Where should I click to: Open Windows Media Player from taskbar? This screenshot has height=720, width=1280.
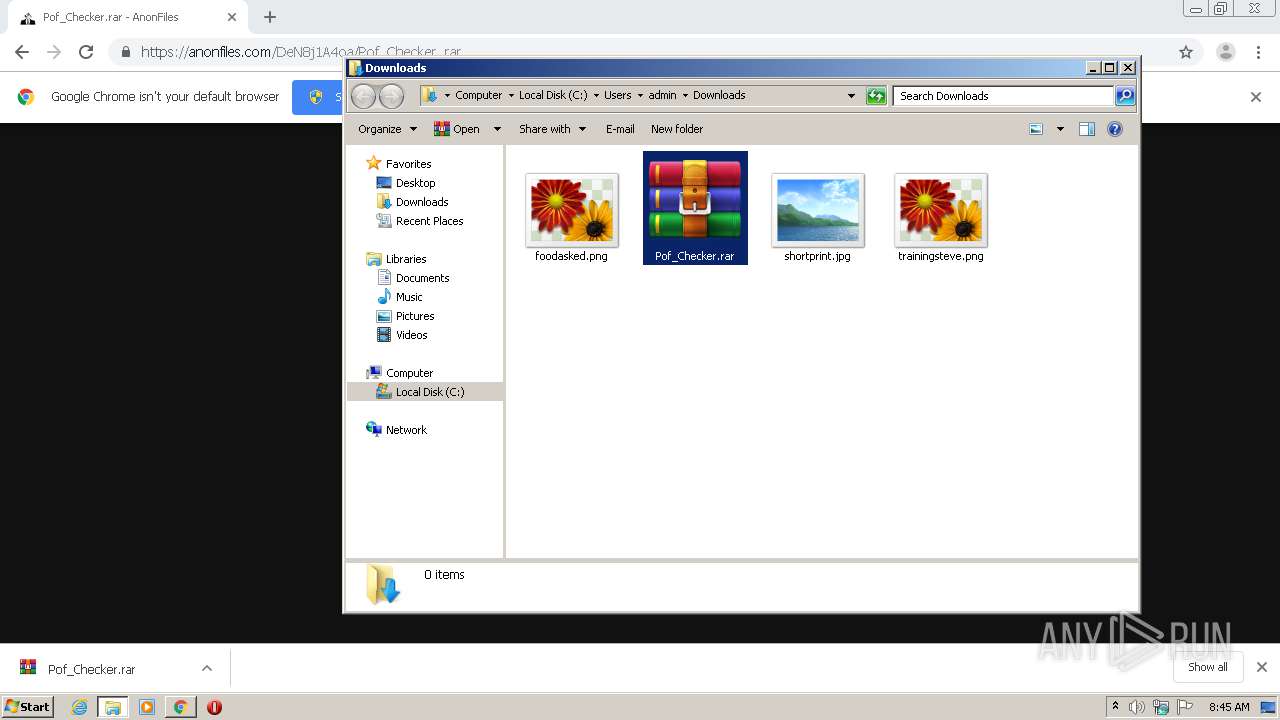(x=147, y=707)
